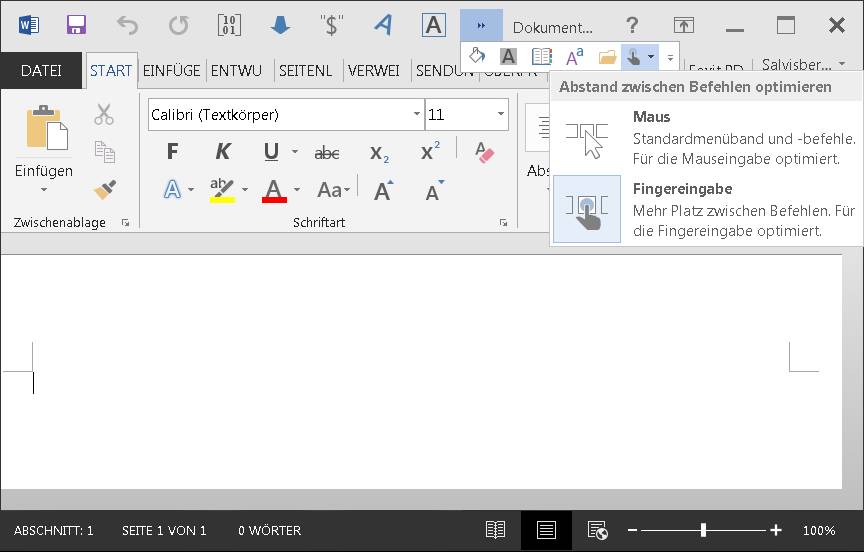Click the blue italic A text effects icon
The image size is (865, 552).
383,25
